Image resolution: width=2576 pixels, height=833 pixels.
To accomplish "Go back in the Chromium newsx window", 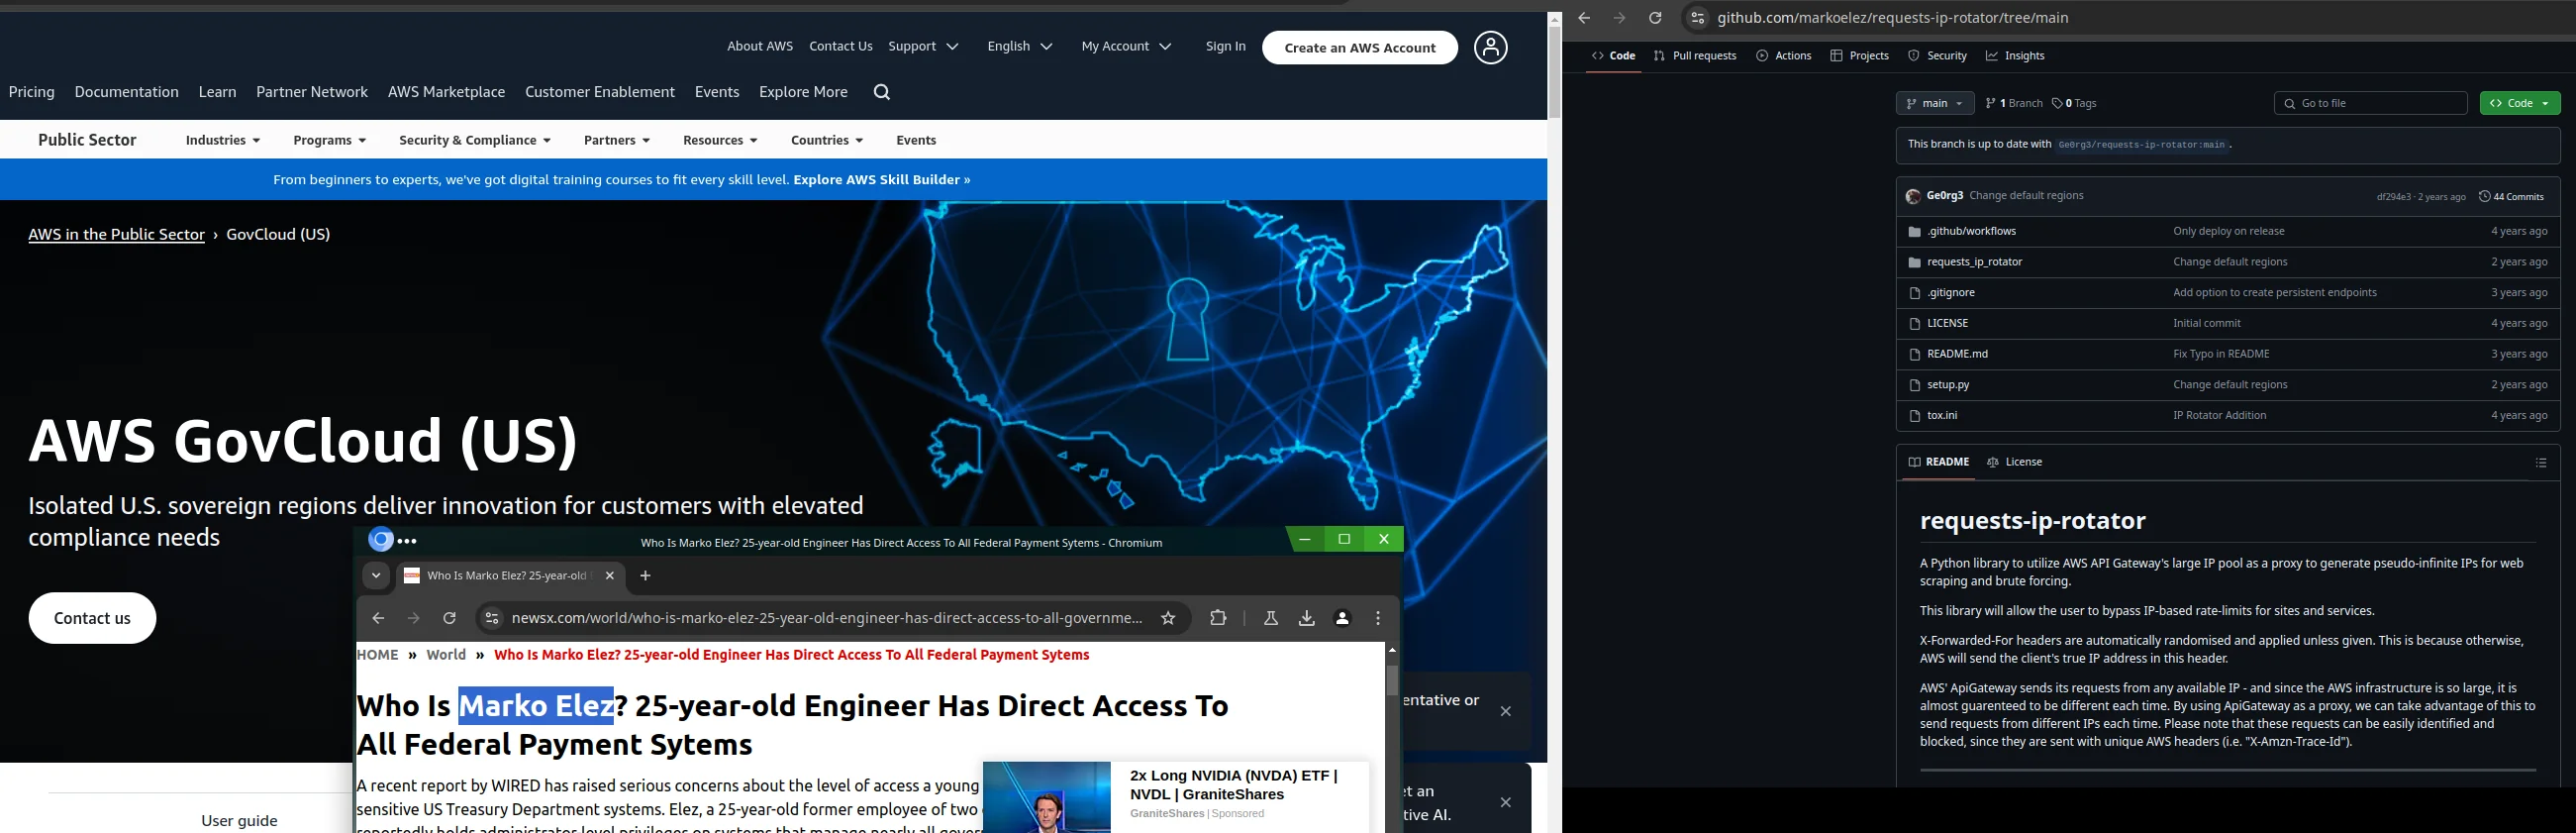I will coord(378,618).
